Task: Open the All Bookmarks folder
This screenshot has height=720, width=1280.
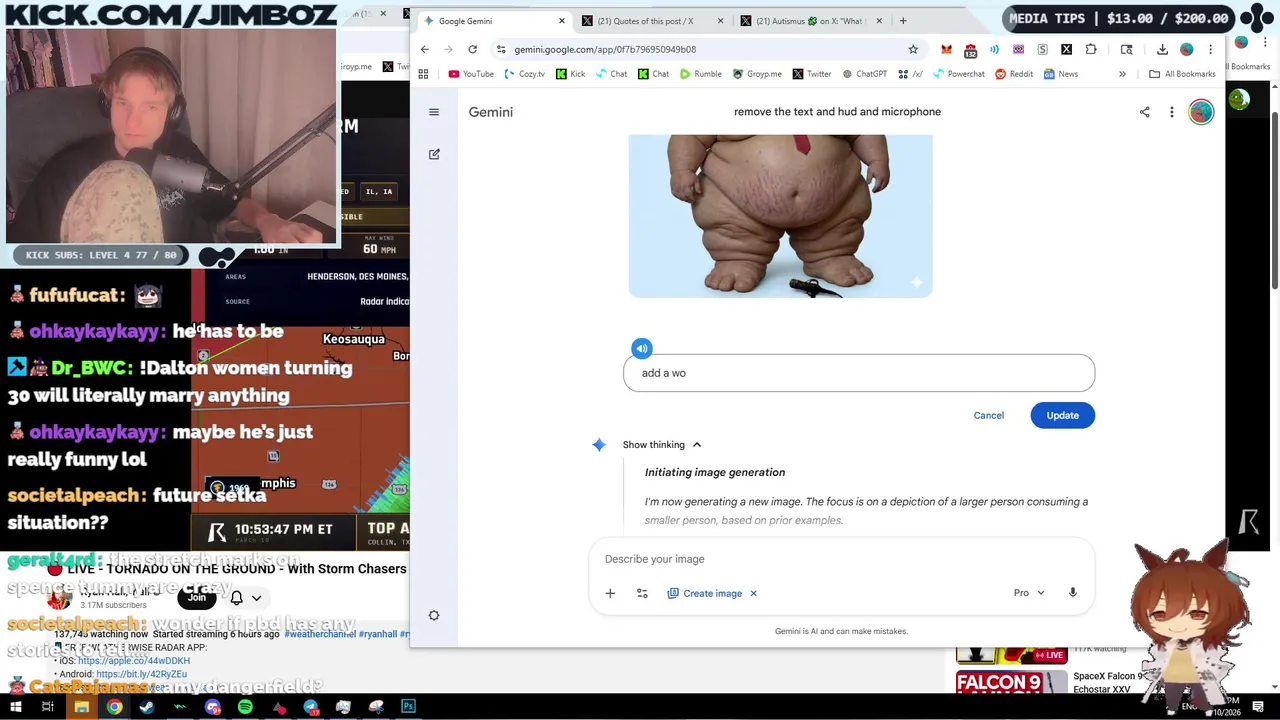Action: 1182,74
